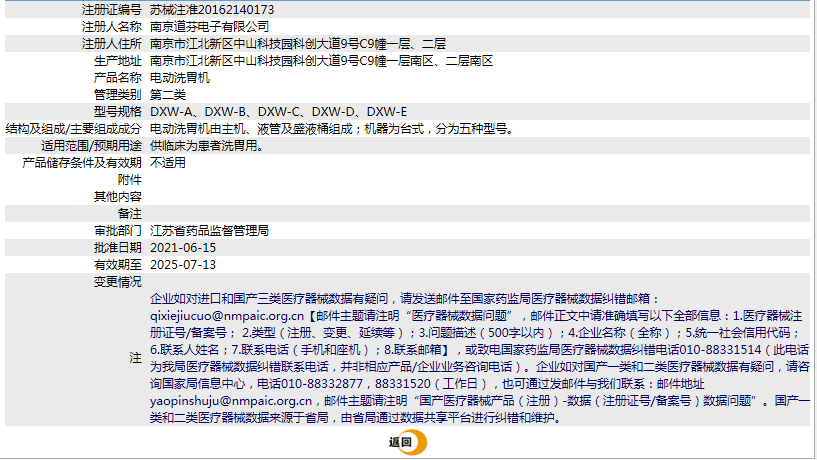Click the 有效期至 label
This screenshot has width=817, height=460.
pos(118,265)
